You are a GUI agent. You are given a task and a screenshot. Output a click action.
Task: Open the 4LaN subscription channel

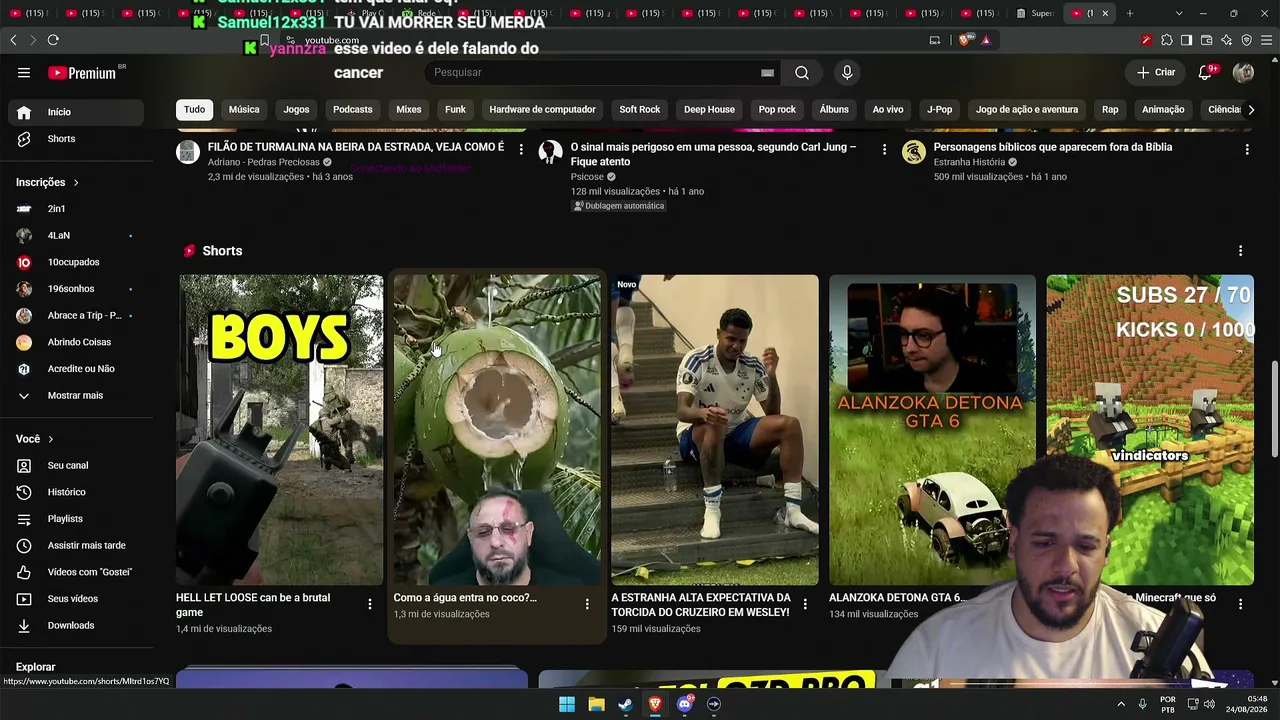coord(78,236)
